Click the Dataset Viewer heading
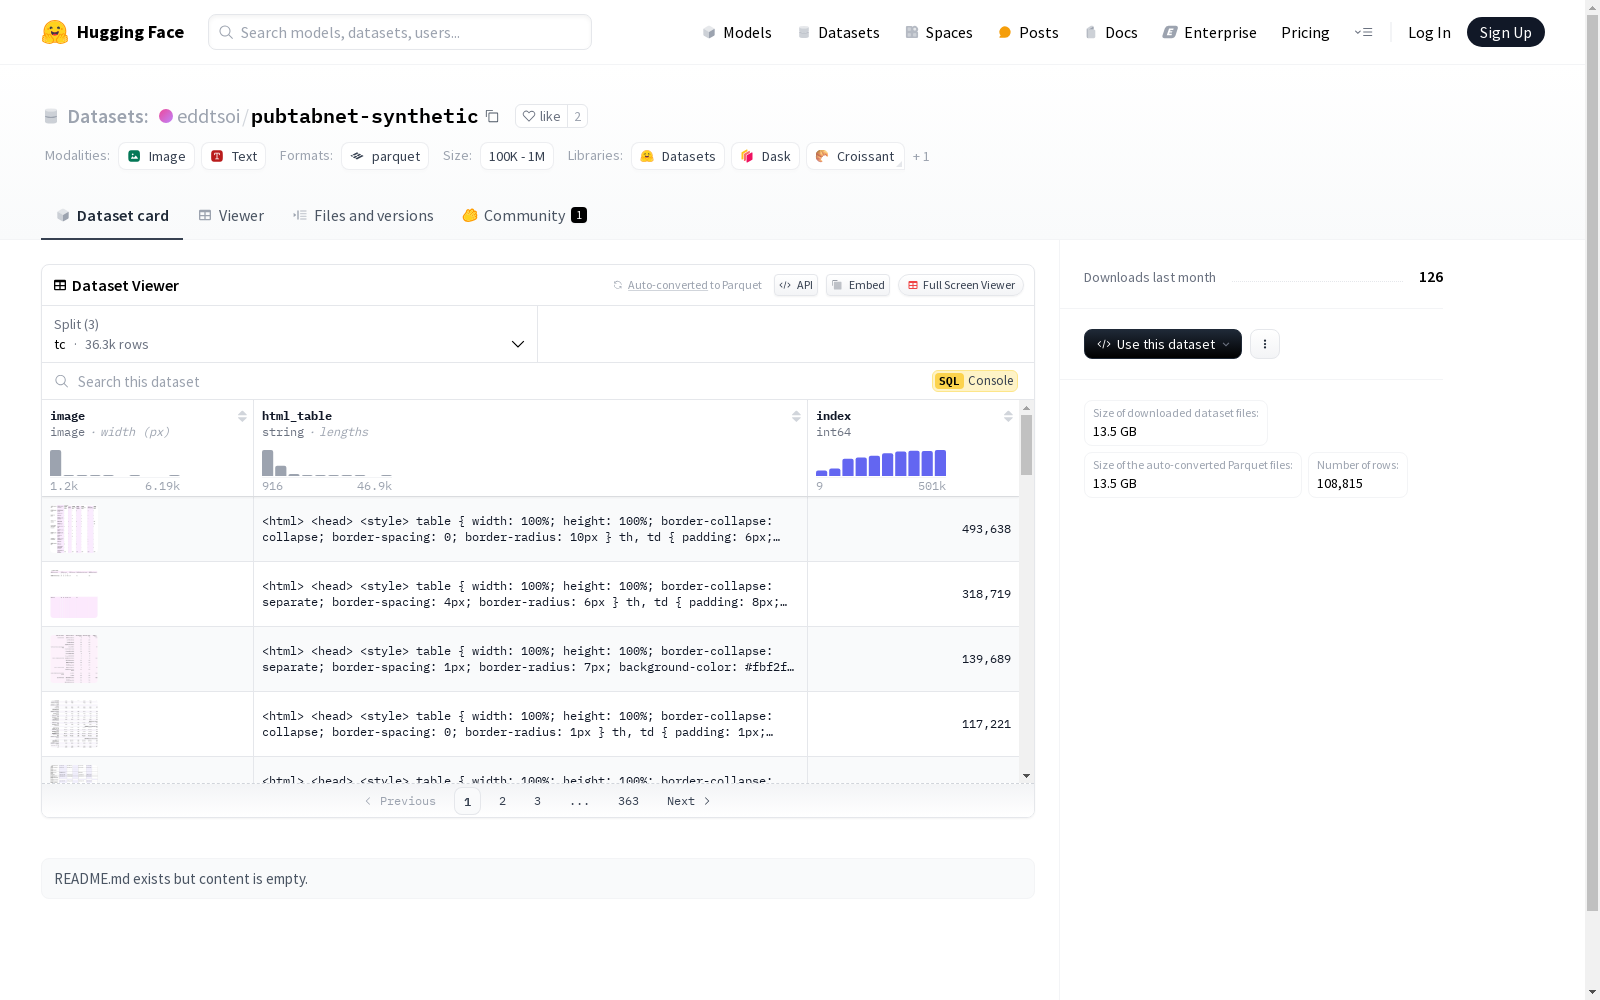 [x=116, y=285]
